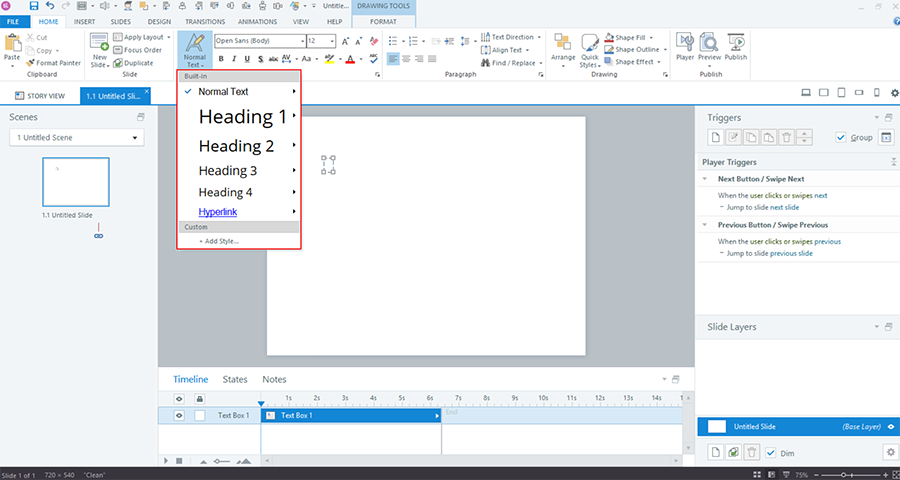Lock all timeline objects
This screenshot has width=900, height=480.
click(x=199, y=398)
